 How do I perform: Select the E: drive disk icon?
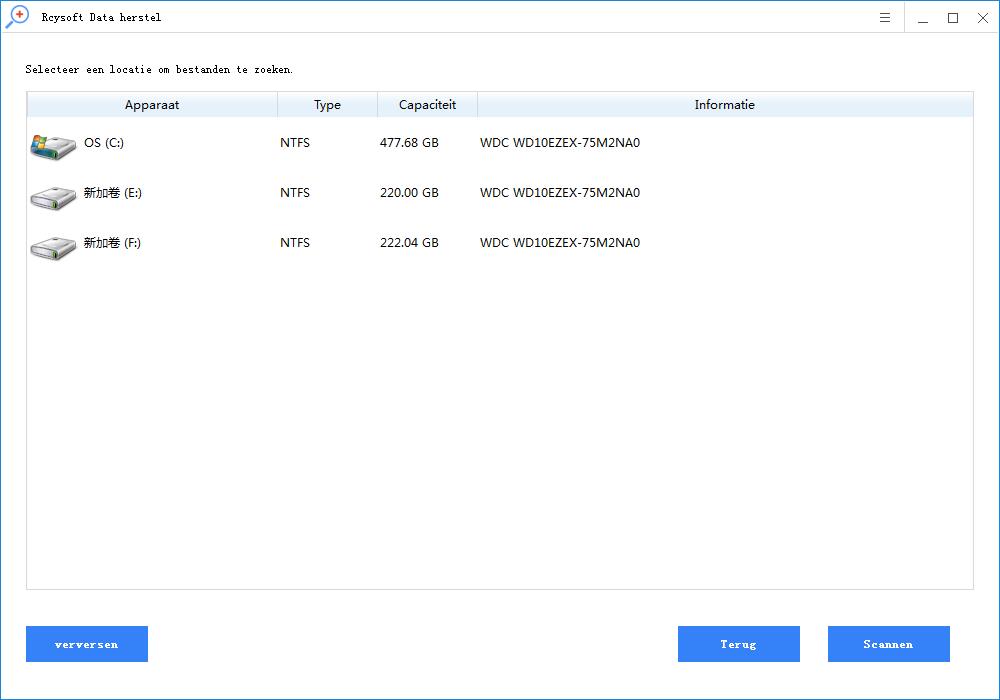(x=53, y=196)
